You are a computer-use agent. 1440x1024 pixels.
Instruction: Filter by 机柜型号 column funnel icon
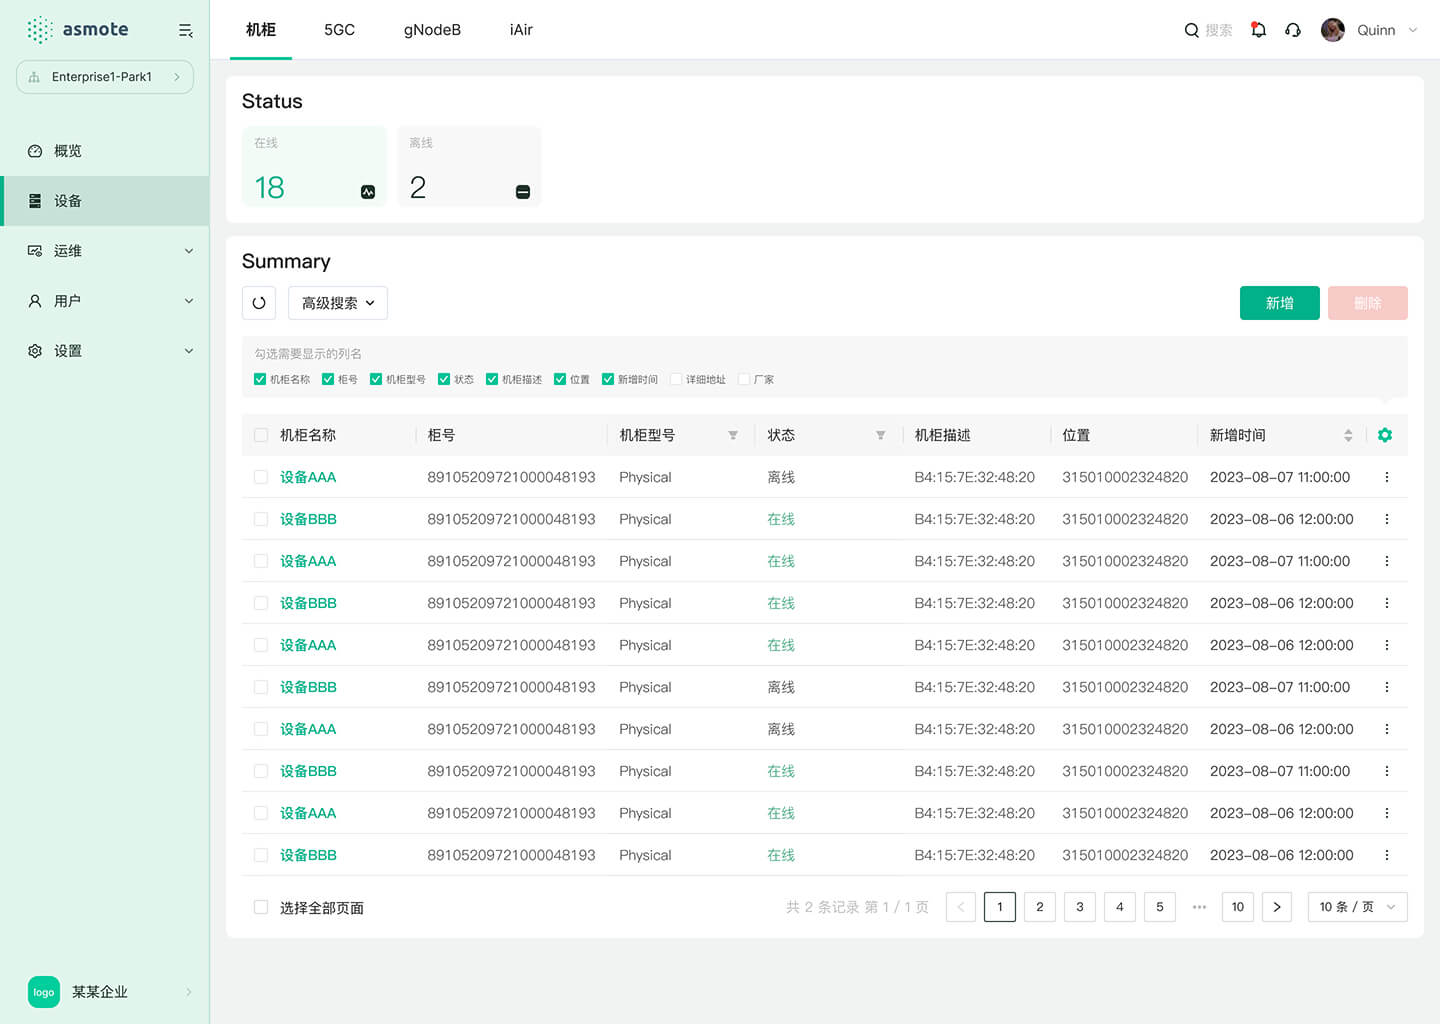pyautogui.click(x=733, y=435)
